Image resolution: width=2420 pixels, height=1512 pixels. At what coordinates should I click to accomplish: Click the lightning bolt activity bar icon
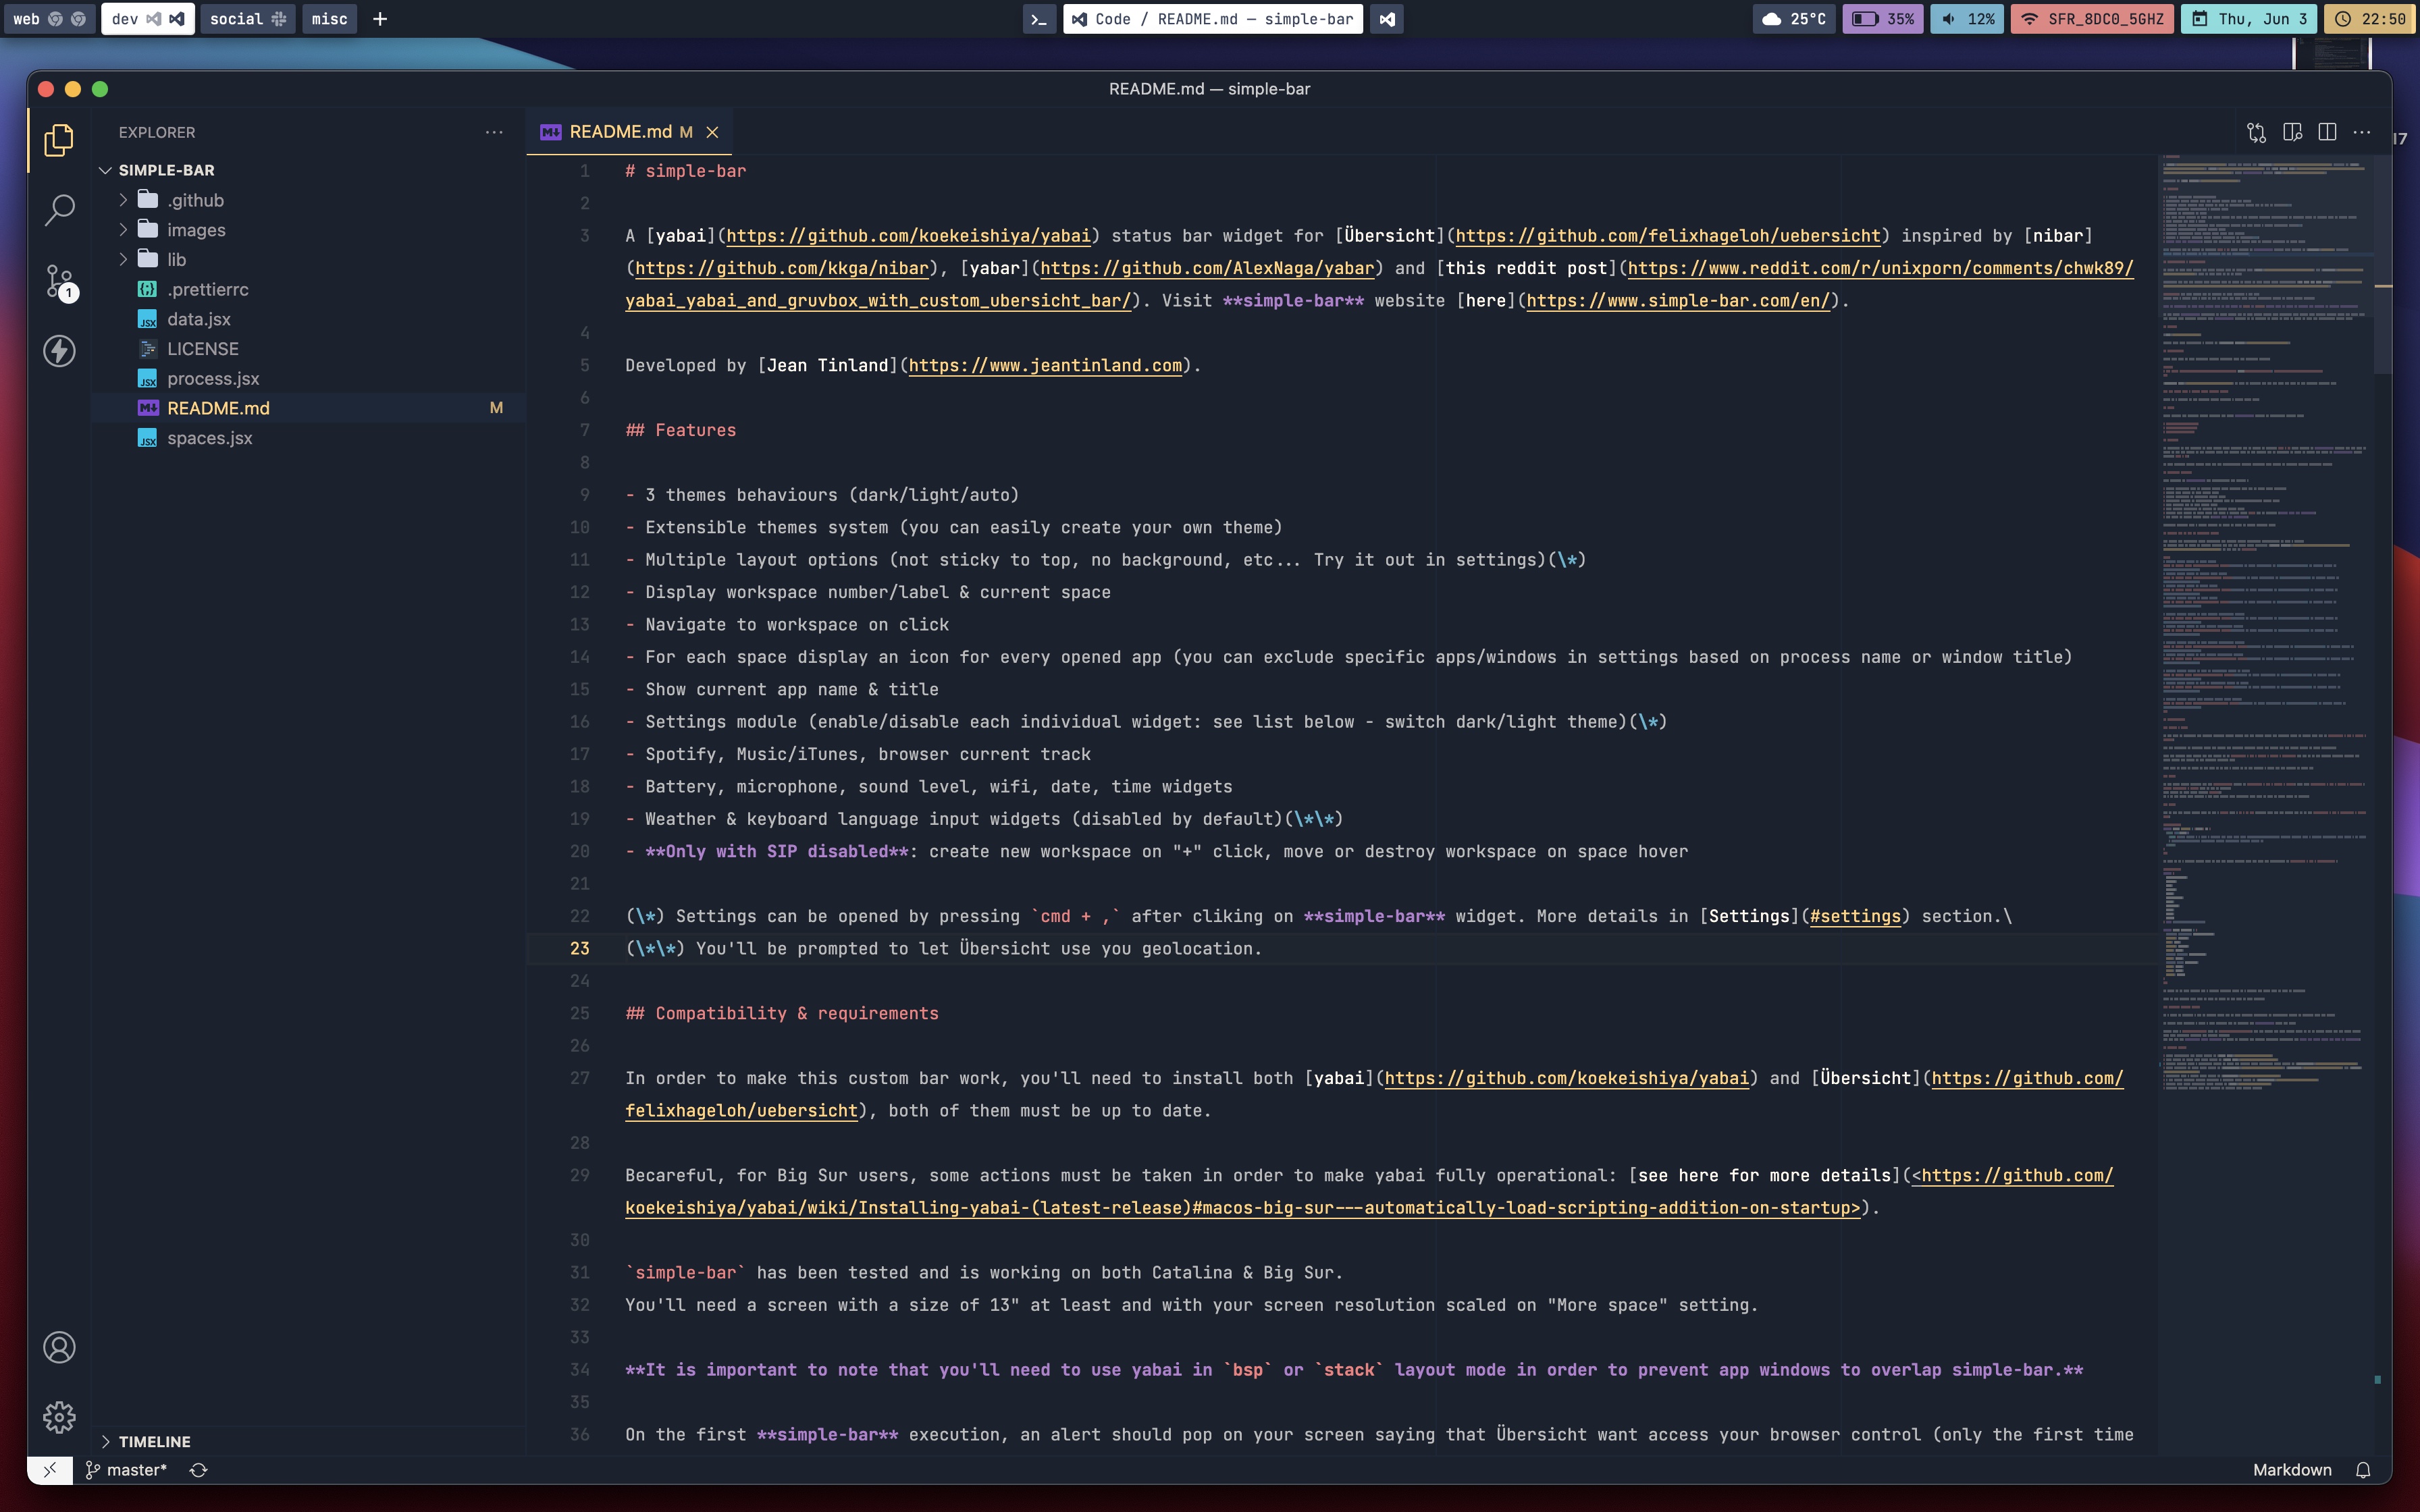pyautogui.click(x=59, y=351)
